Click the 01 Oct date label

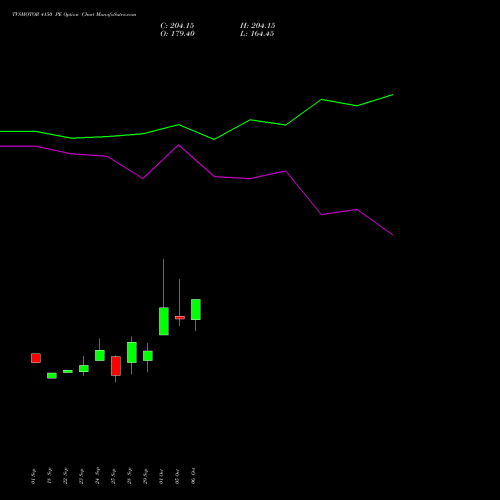[161, 476]
